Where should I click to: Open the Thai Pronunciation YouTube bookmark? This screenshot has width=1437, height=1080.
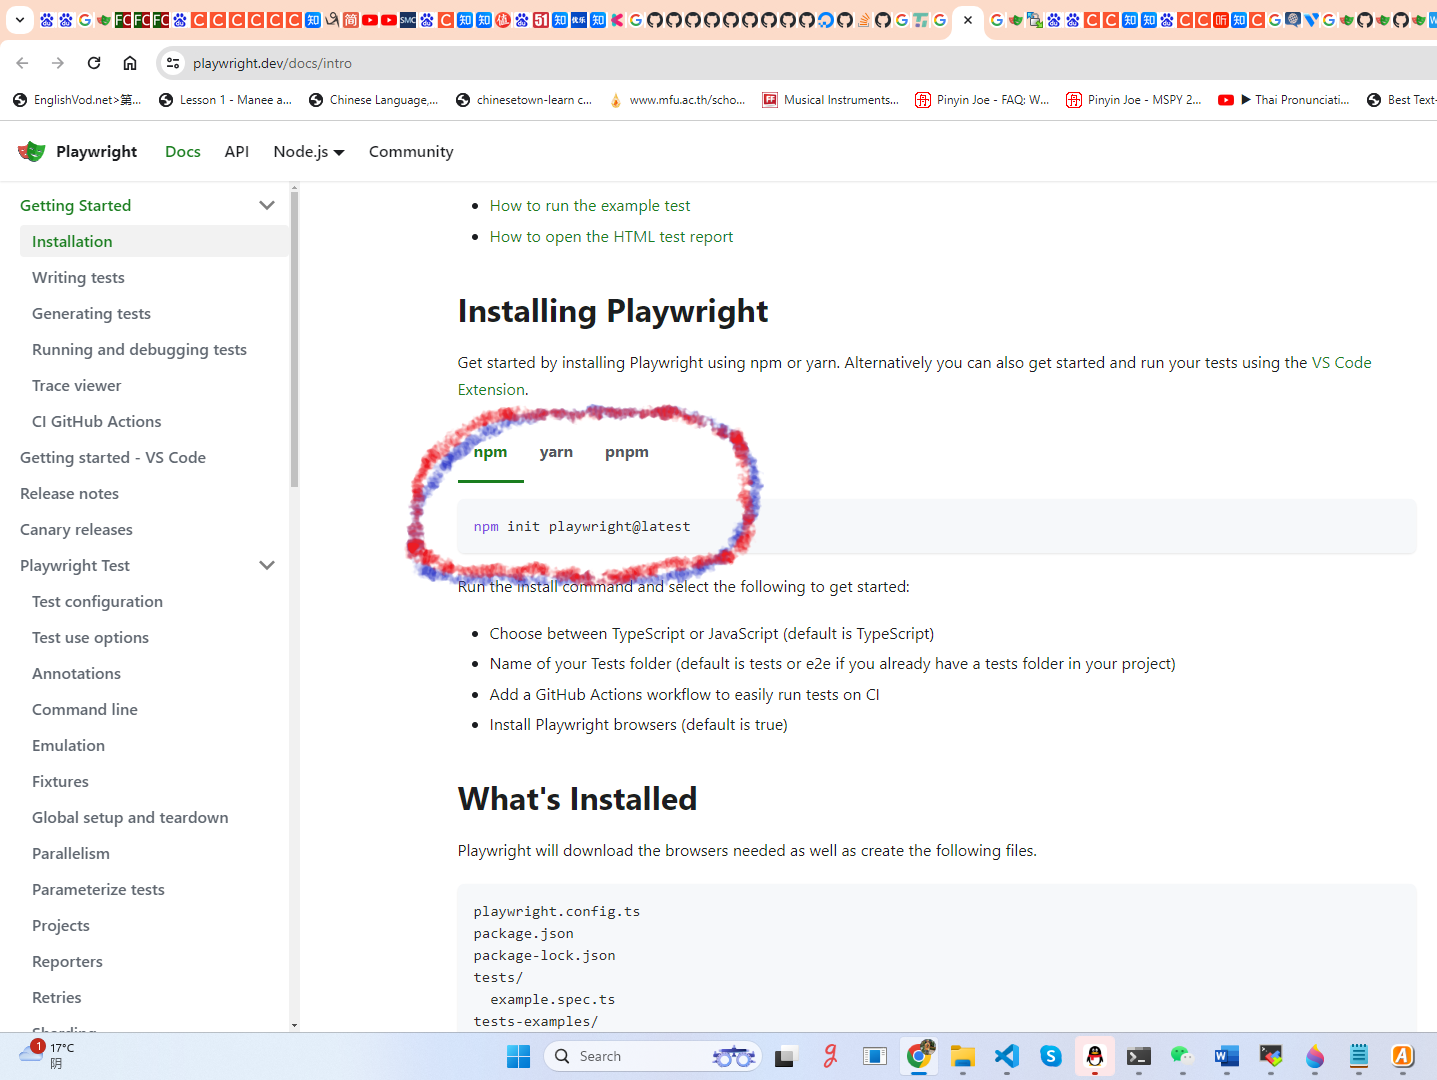pyautogui.click(x=1284, y=100)
